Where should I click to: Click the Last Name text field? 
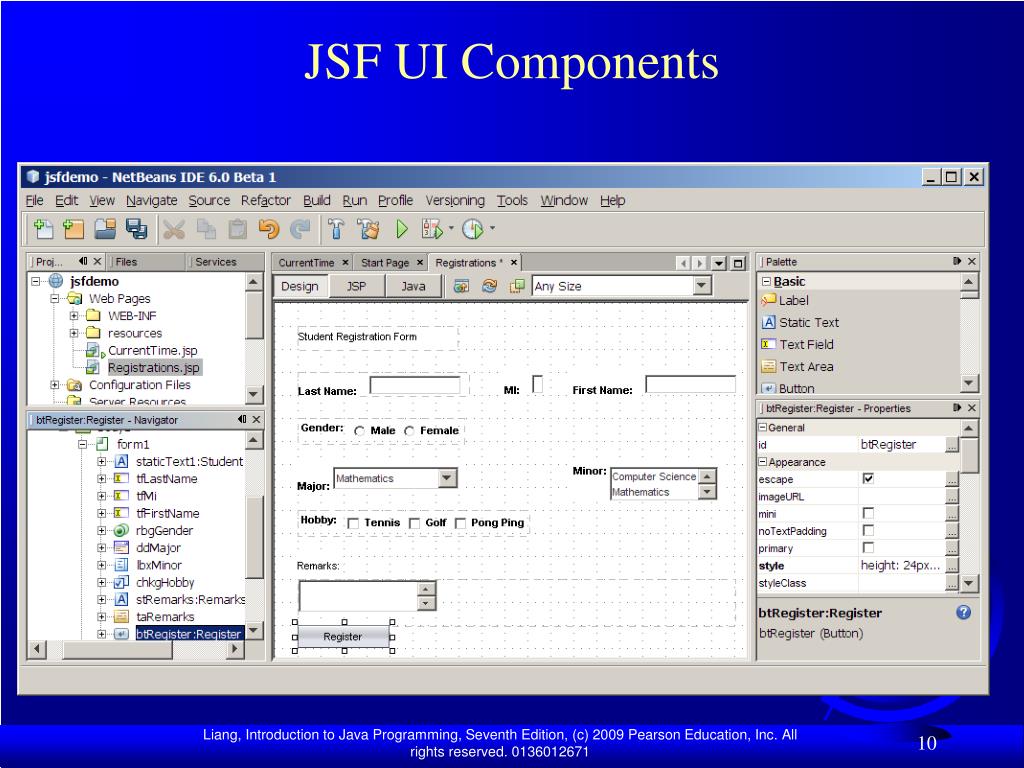click(x=415, y=385)
